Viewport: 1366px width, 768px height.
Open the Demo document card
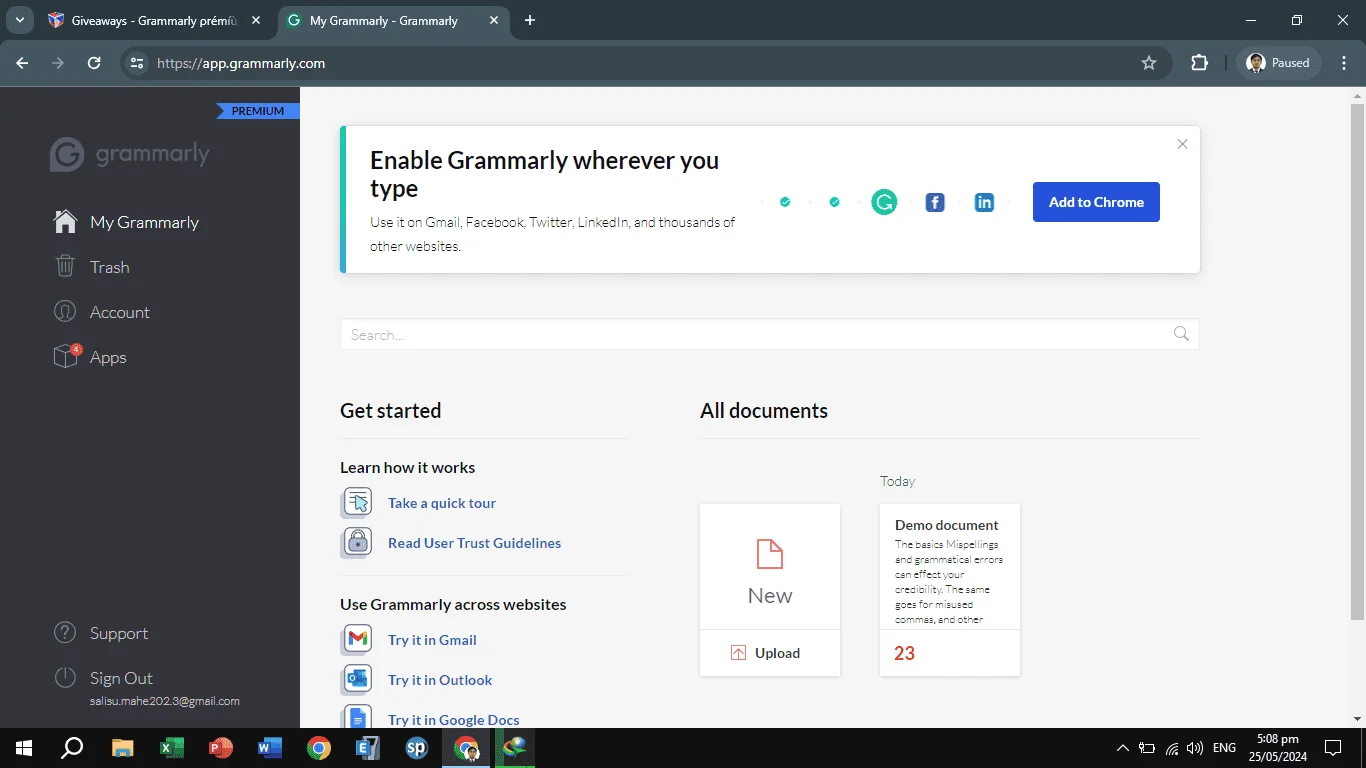pos(950,590)
